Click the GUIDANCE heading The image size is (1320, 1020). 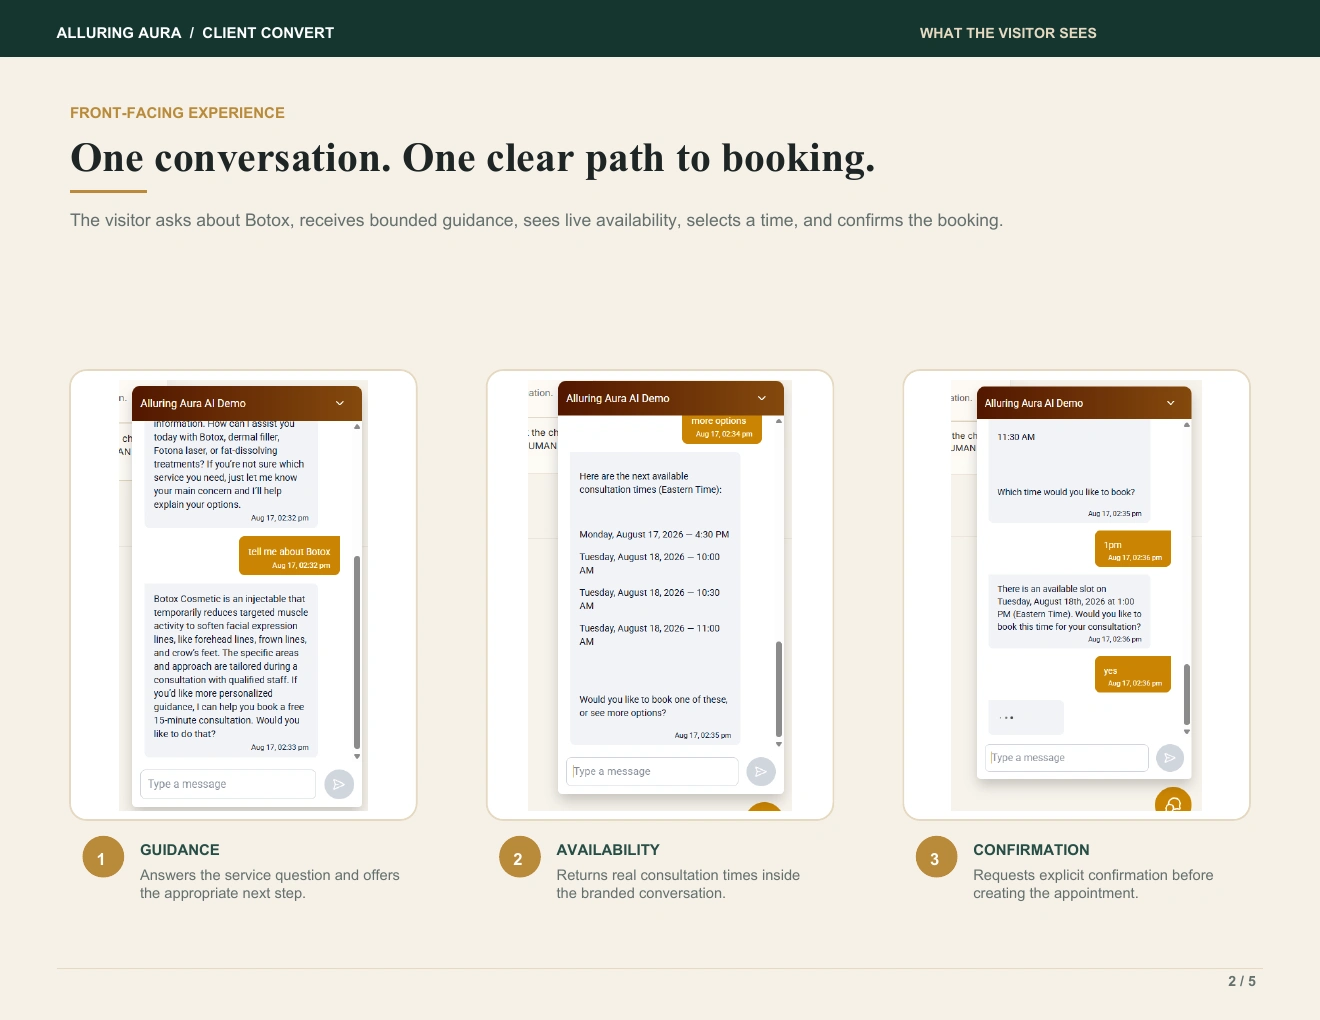click(180, 850)
